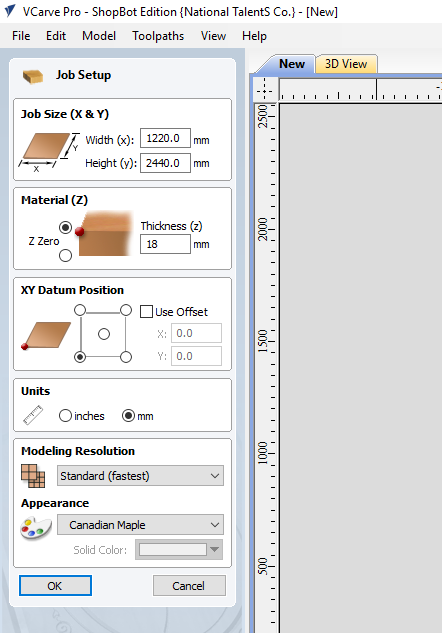
Task: Click the 500 mark on vertical ruler
Action: point(263,566)
